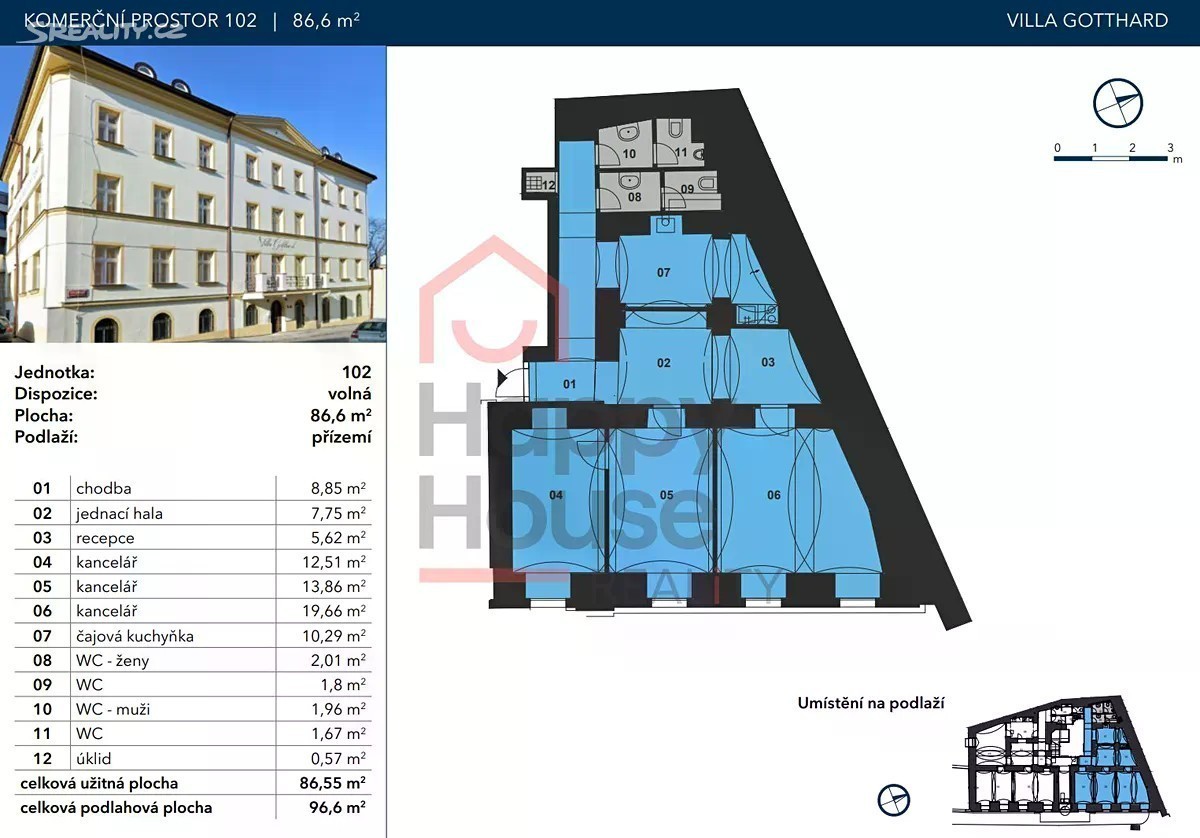Viewport: 1200px width, 838px height.
Task: Click the 'Plocha:' label
Action: (x=44, y=416)
